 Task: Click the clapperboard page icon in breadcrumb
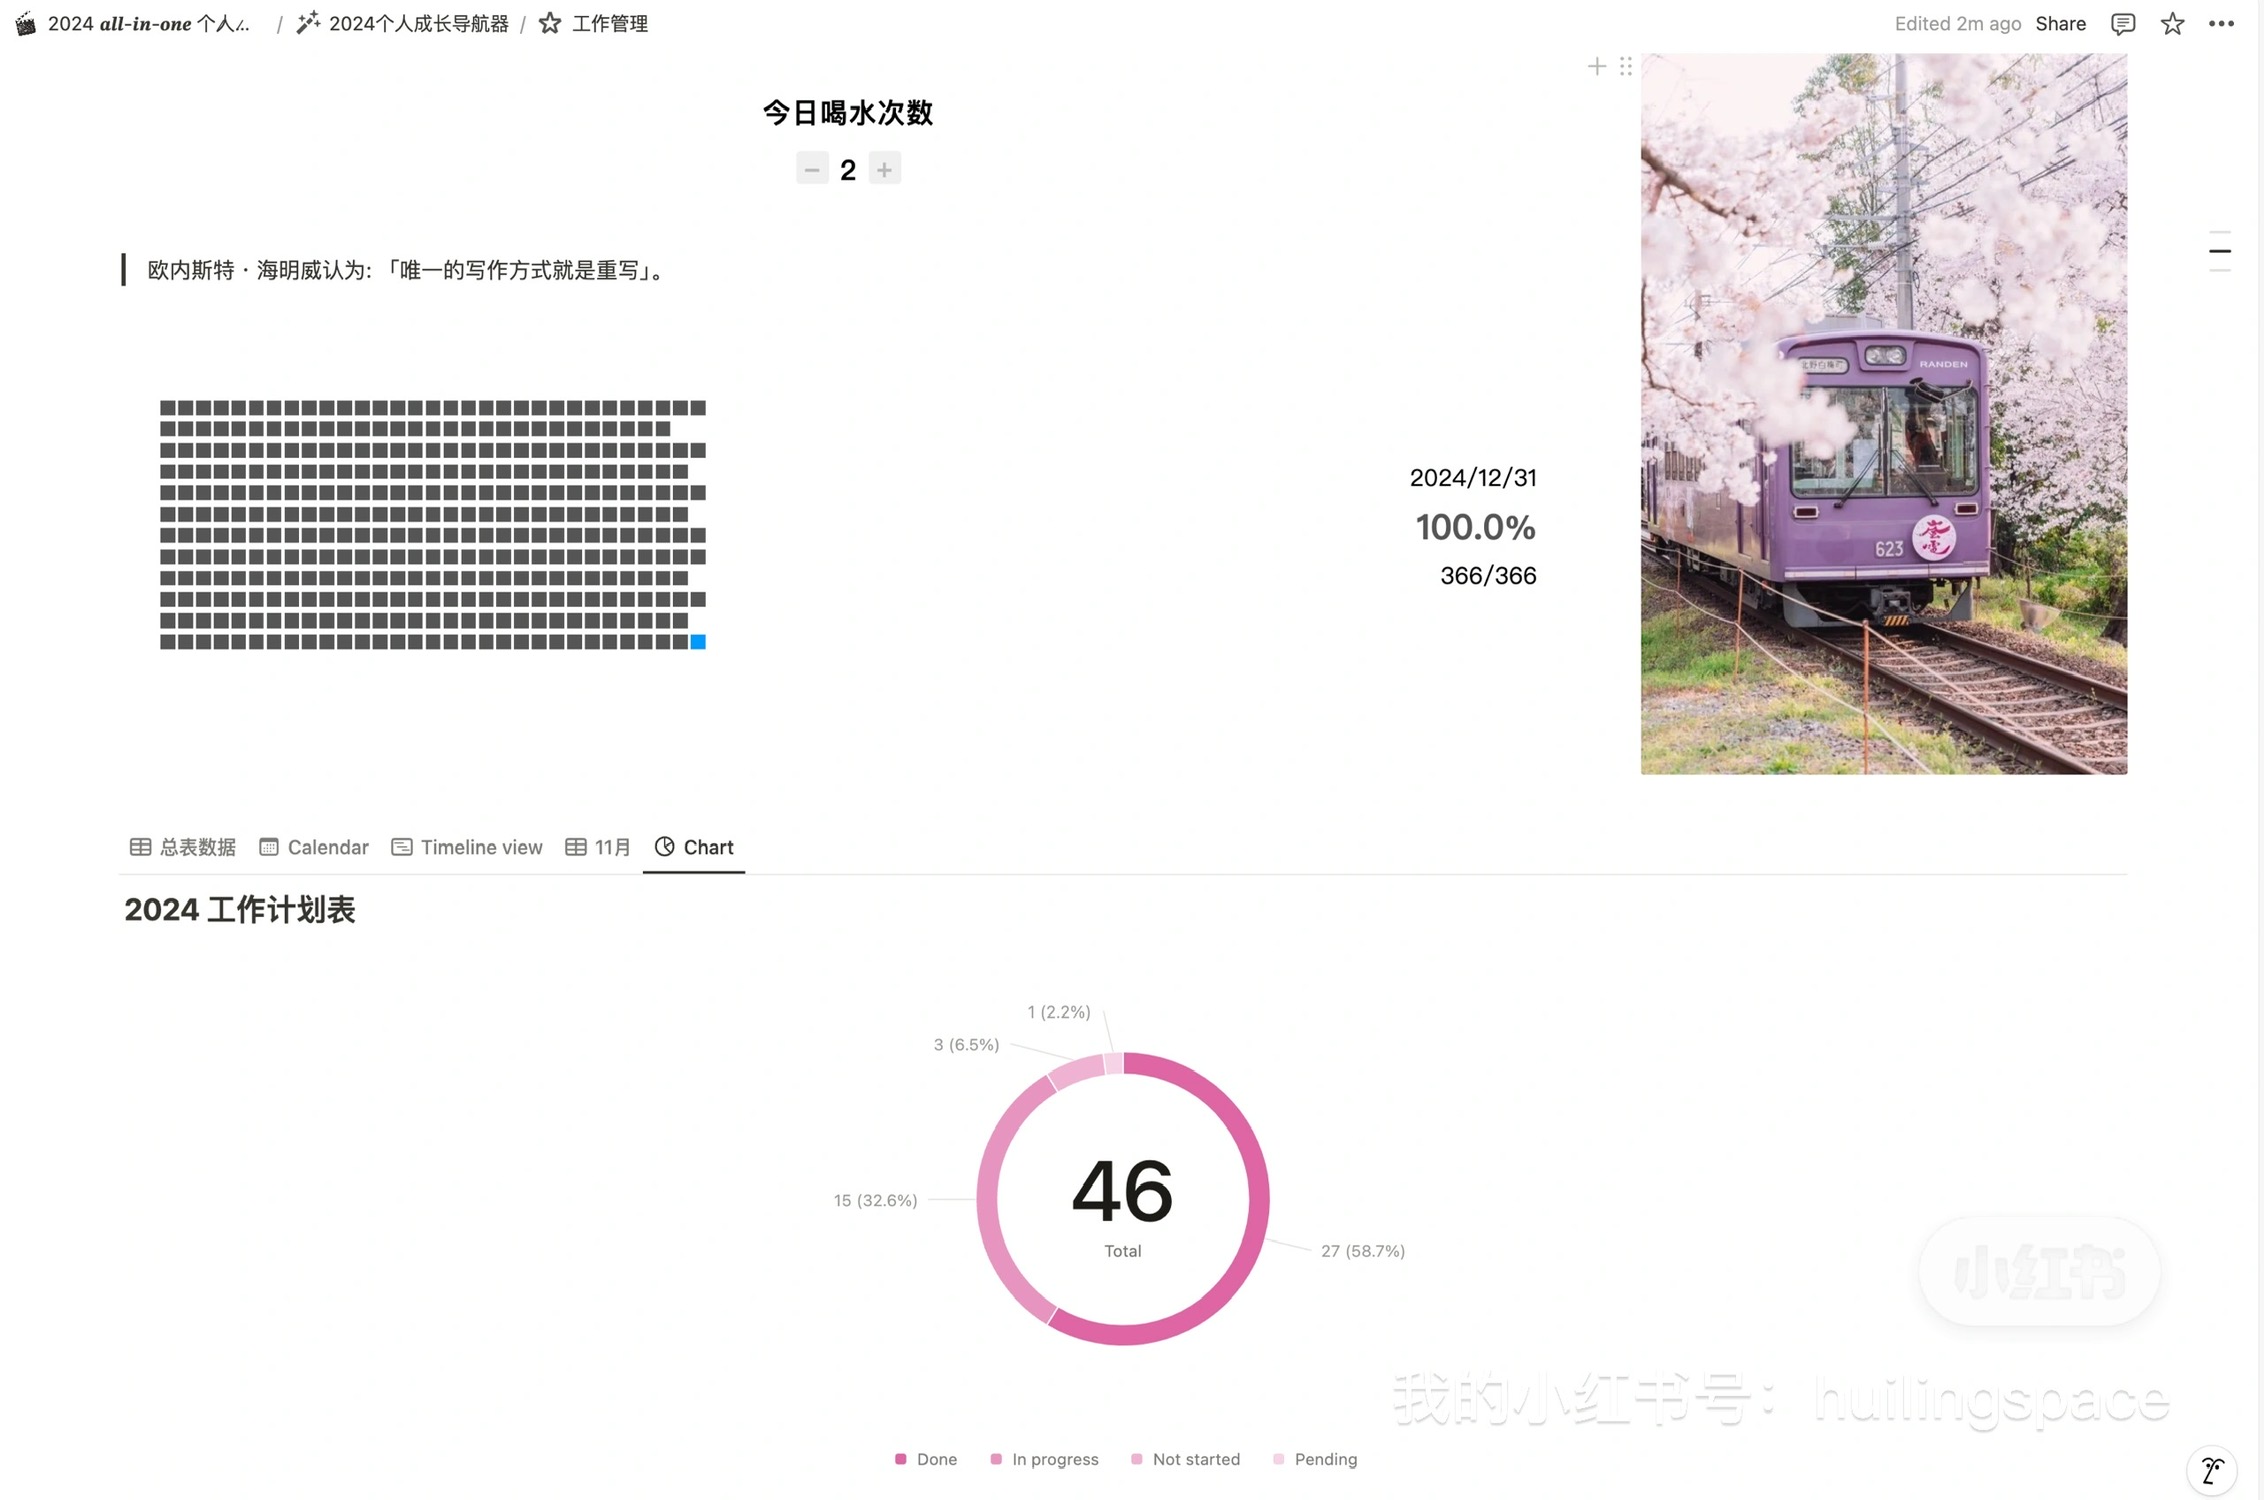pyautogui.click(x=26, y=24)
